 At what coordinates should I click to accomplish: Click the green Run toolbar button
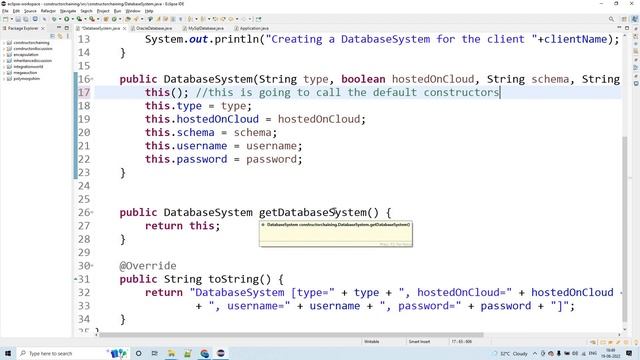(67, 19)
